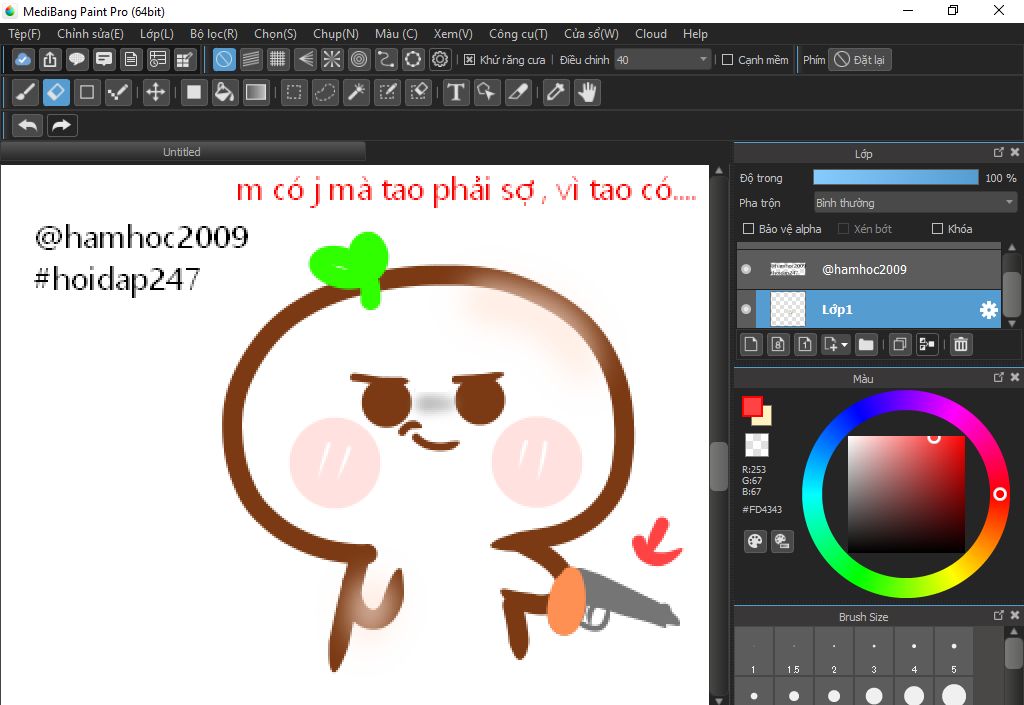Viewport: 1024px width, 705px height.
Task: Adjust the Độ trong opacity slider
Action: coord(895,178)
